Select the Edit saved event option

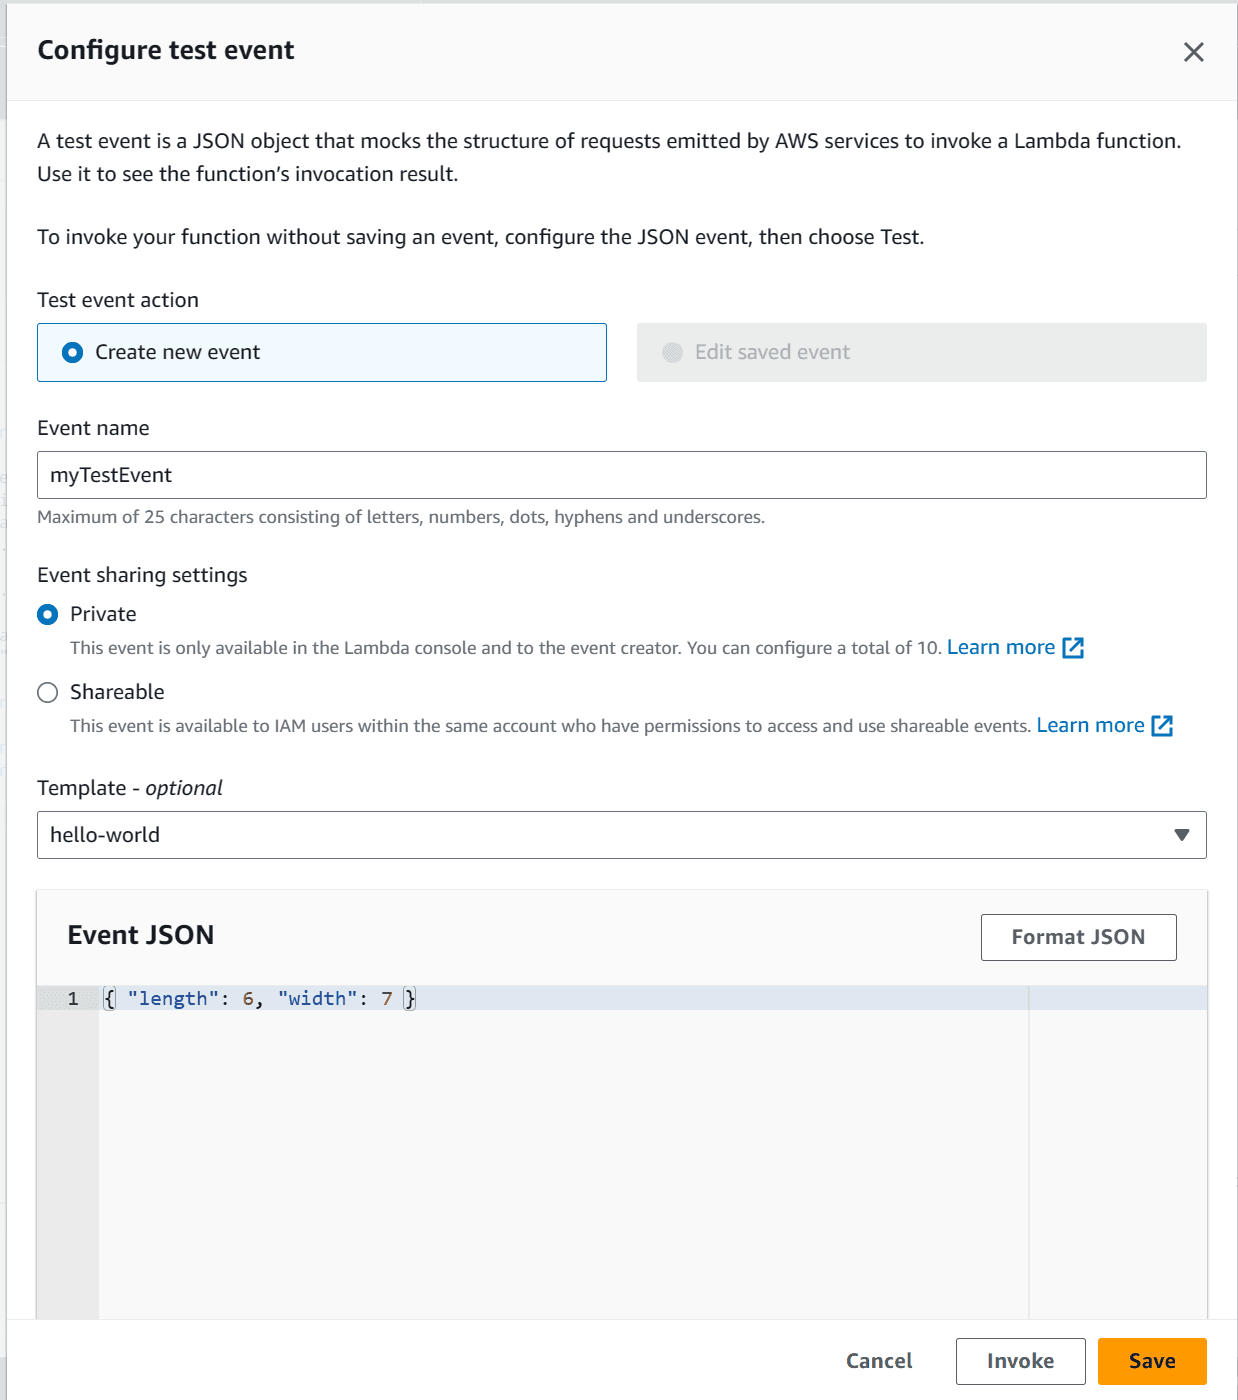671,352
